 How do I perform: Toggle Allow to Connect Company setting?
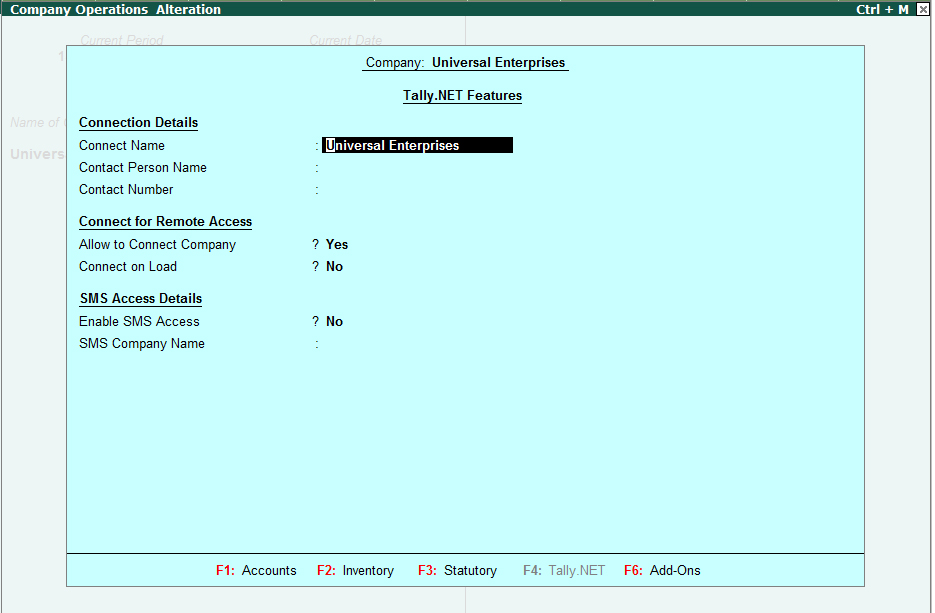click(x=336, y=244)
